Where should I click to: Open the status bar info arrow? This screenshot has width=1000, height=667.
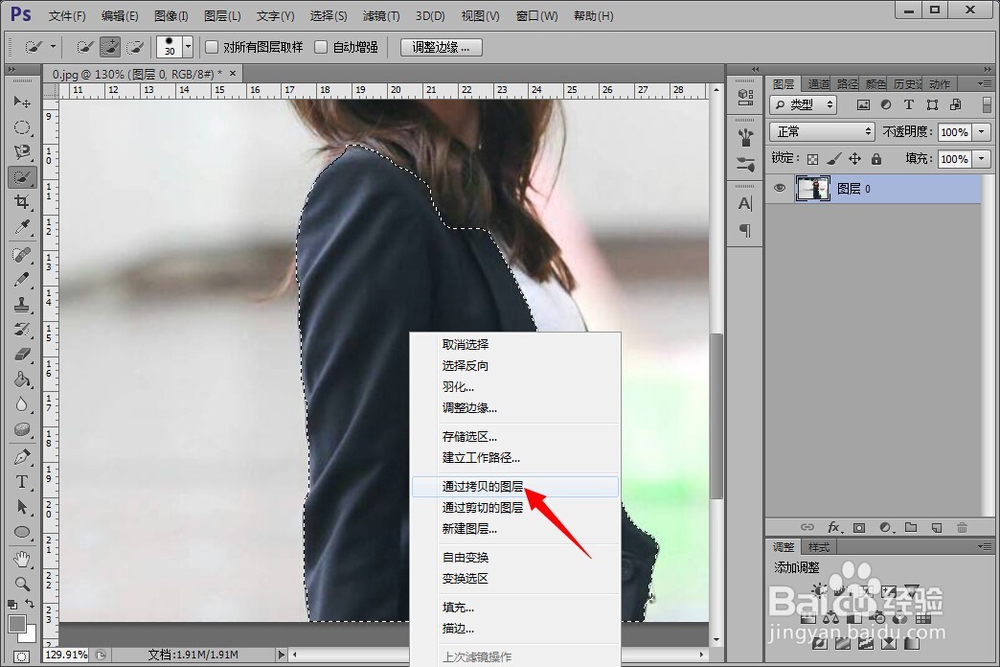tap(281, 654)
